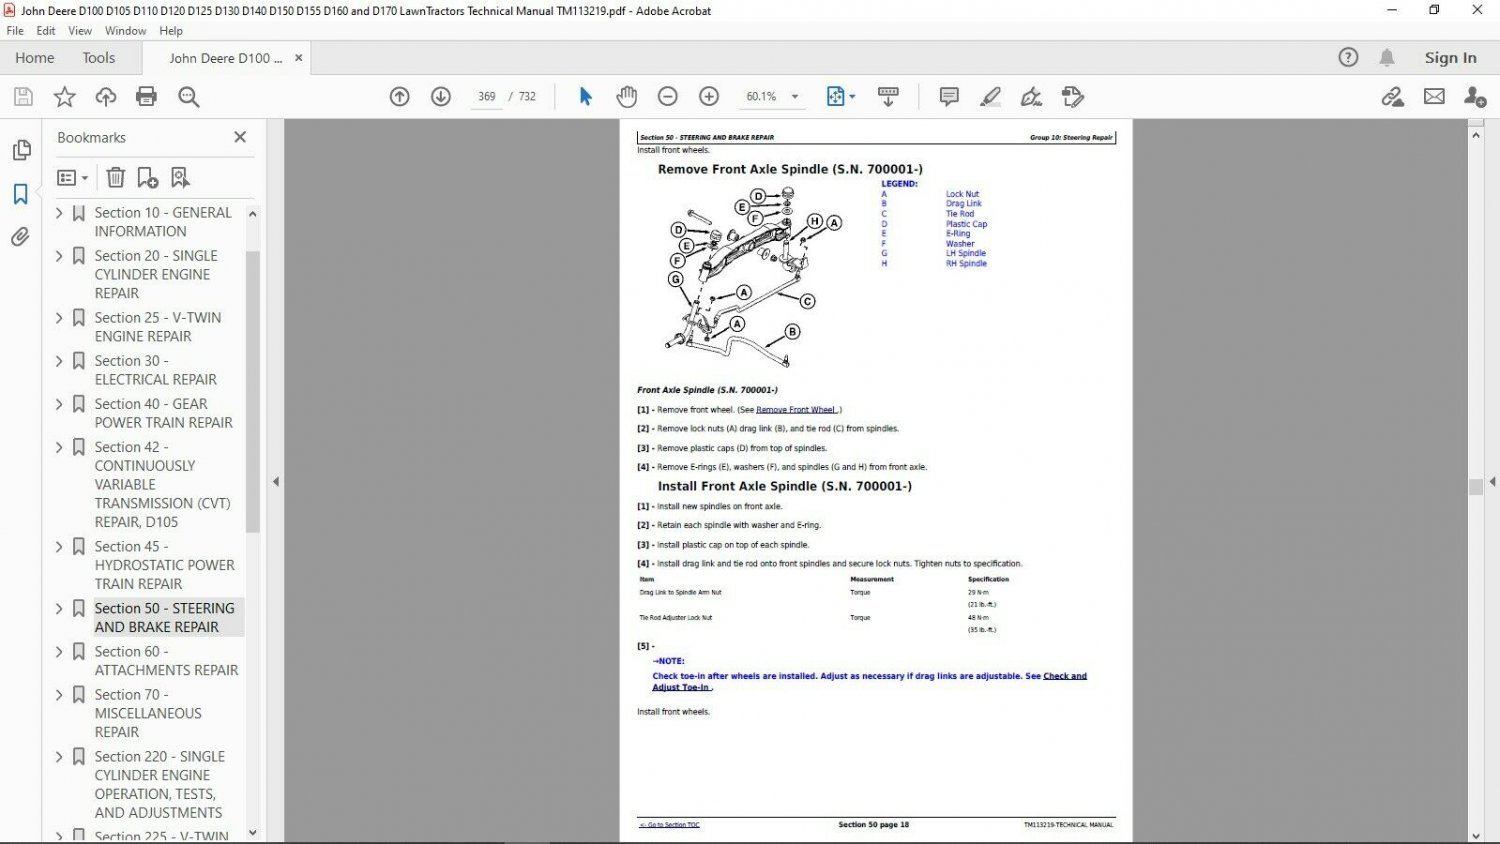Expand Section 50 - STEERING AND BRAKE REPAIR
This screenshot has width=1500, height=844.
point(58,607)
